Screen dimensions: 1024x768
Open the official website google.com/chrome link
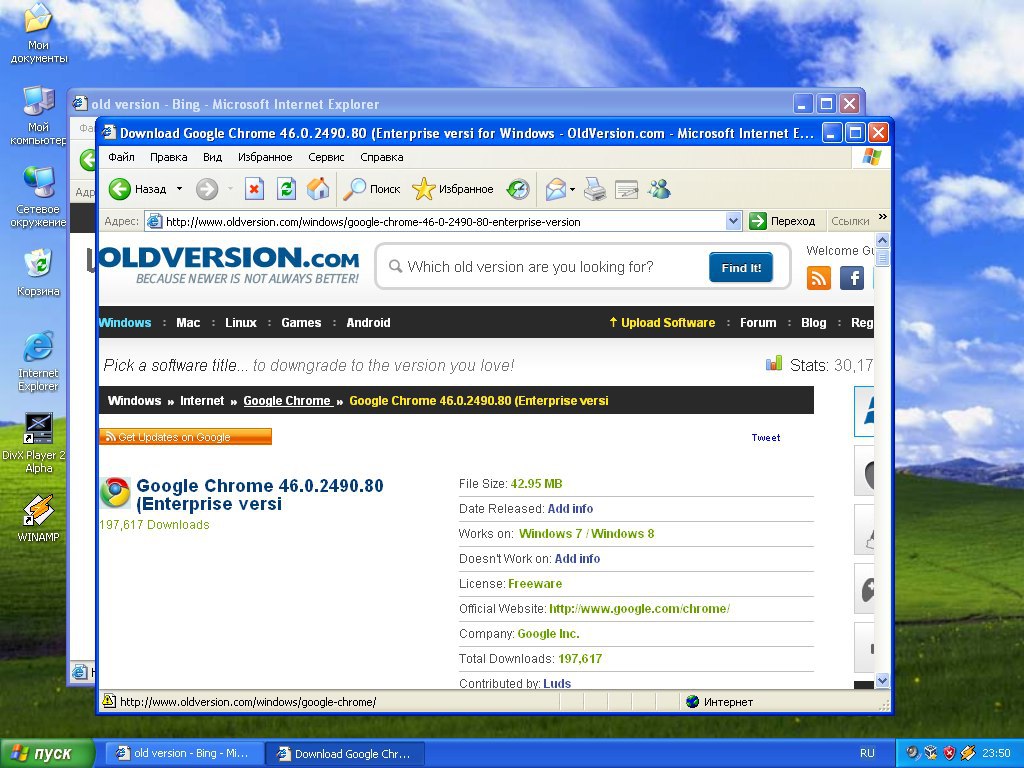pyautogui.click(x=639, y=609)
